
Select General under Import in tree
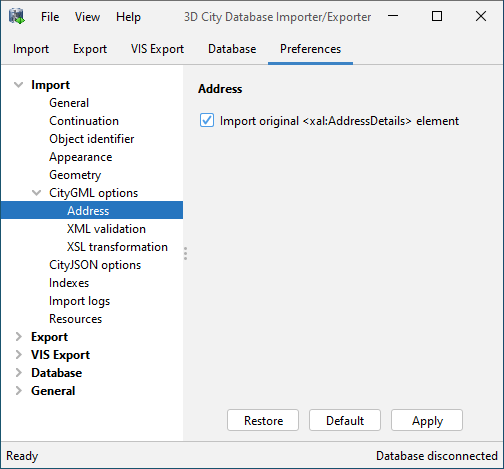click(69, 103)
